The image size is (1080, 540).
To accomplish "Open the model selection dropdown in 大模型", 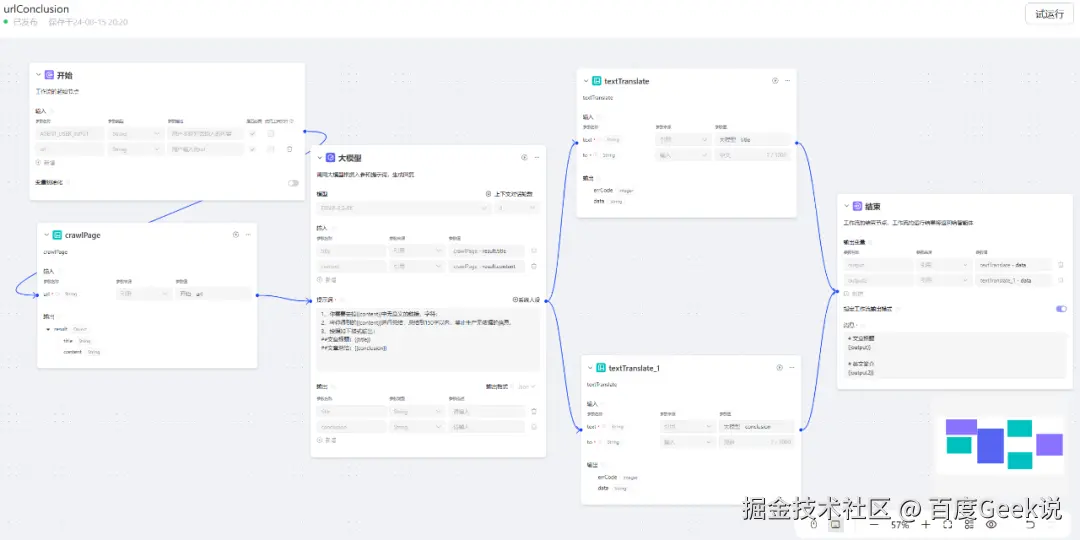I will [402, 207].
